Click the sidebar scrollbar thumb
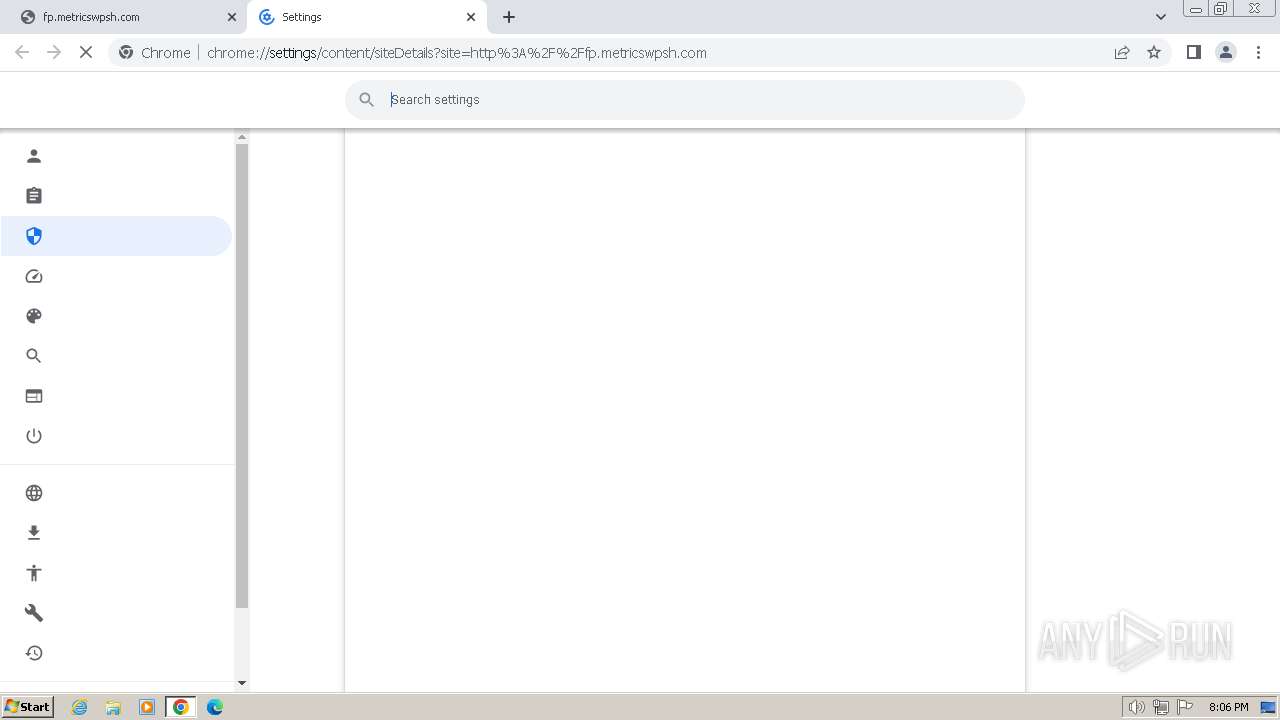 pos(241,376)
